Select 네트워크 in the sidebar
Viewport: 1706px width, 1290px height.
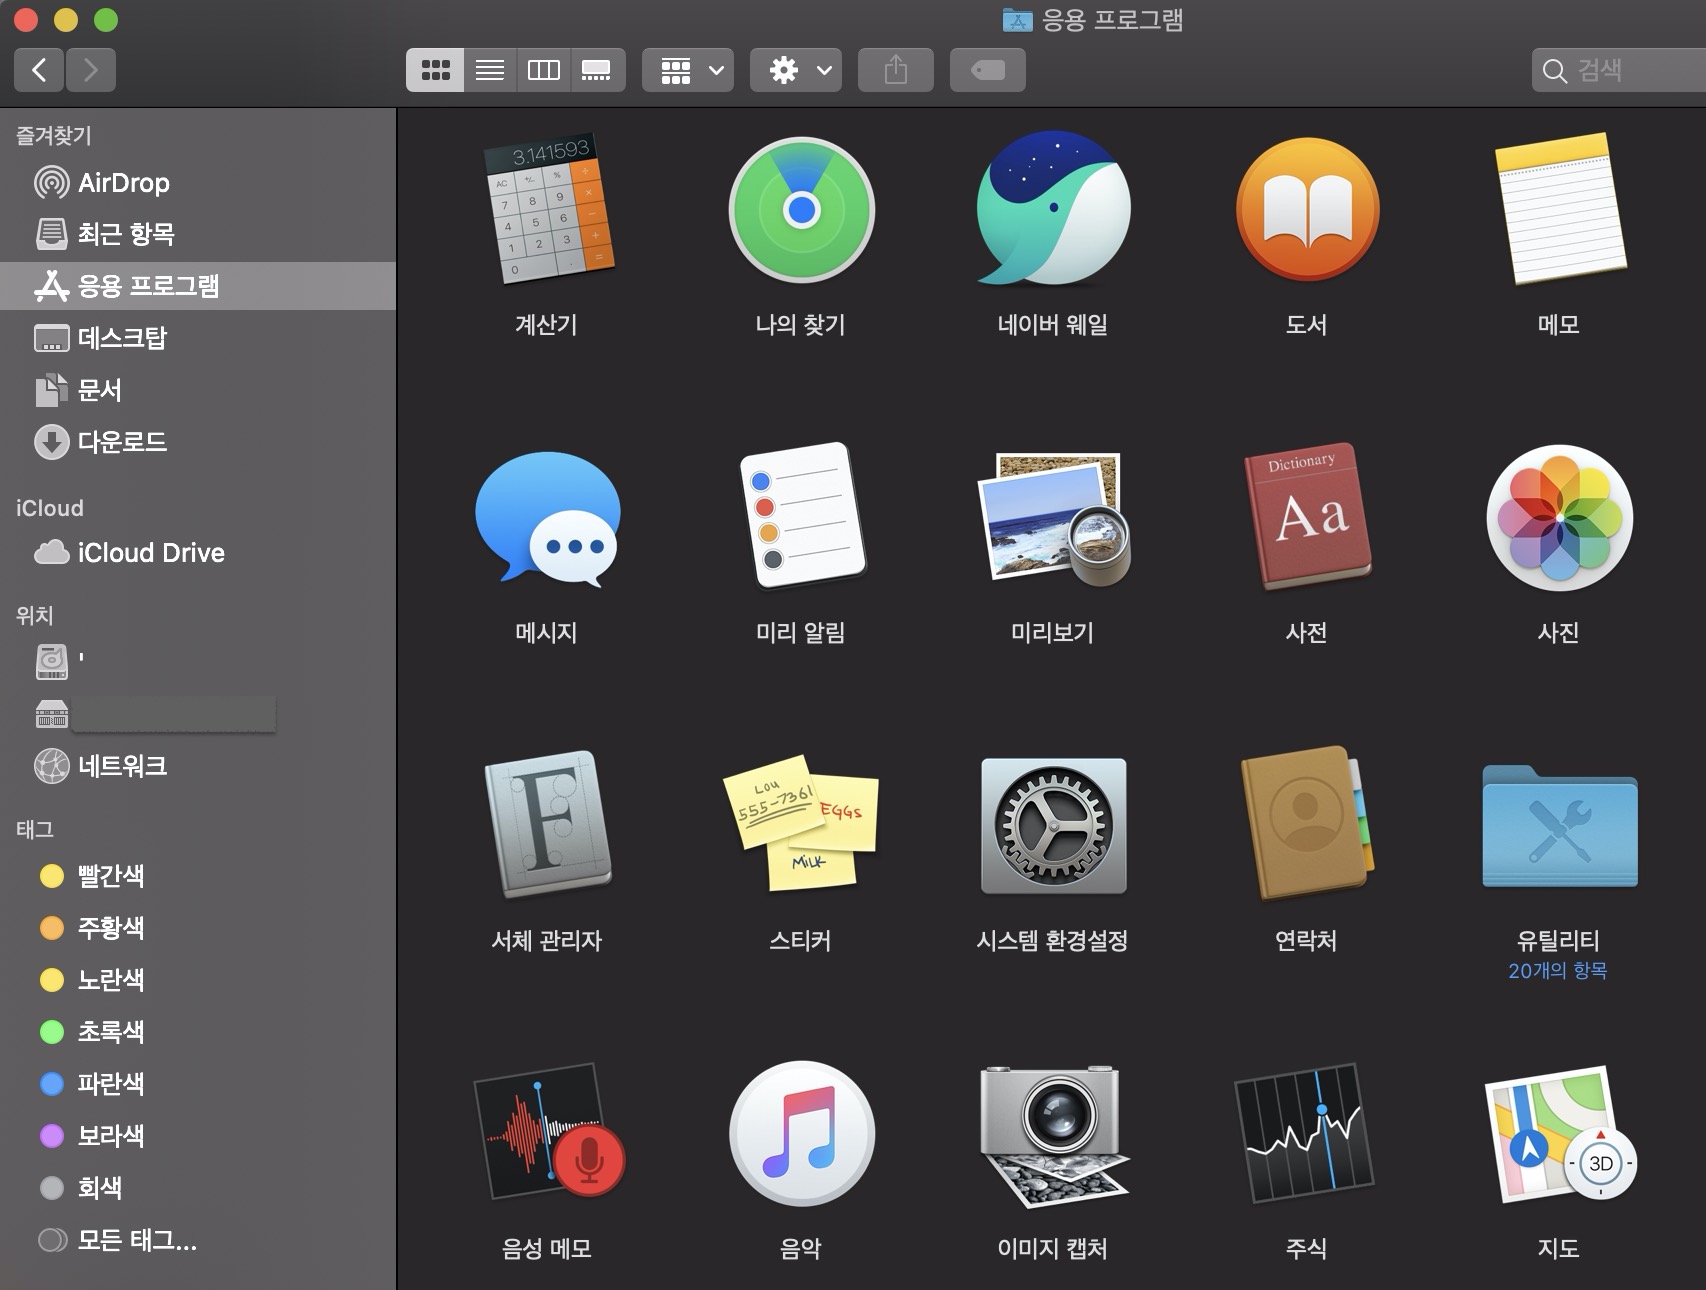(198, 766)
